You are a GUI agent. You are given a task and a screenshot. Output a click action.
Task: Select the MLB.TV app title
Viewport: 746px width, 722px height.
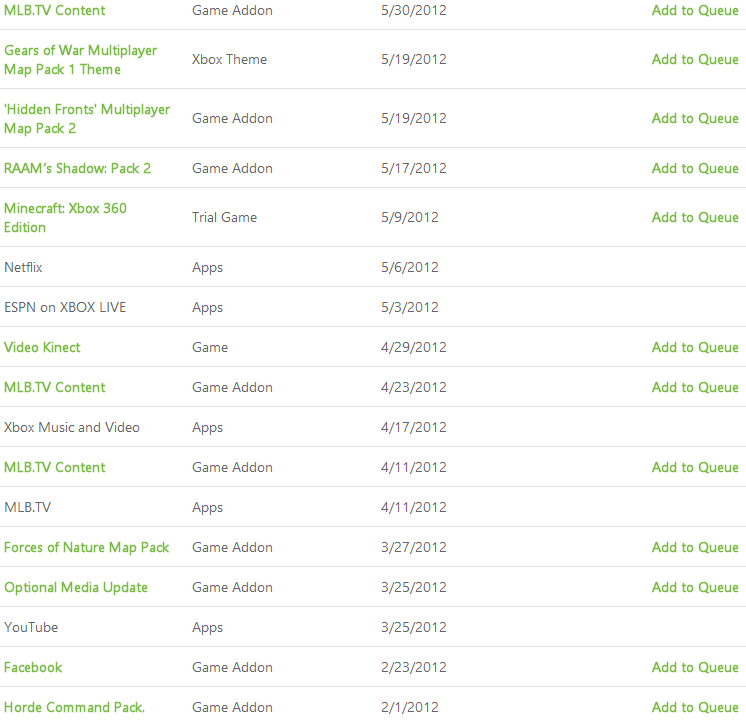point(27,507)
